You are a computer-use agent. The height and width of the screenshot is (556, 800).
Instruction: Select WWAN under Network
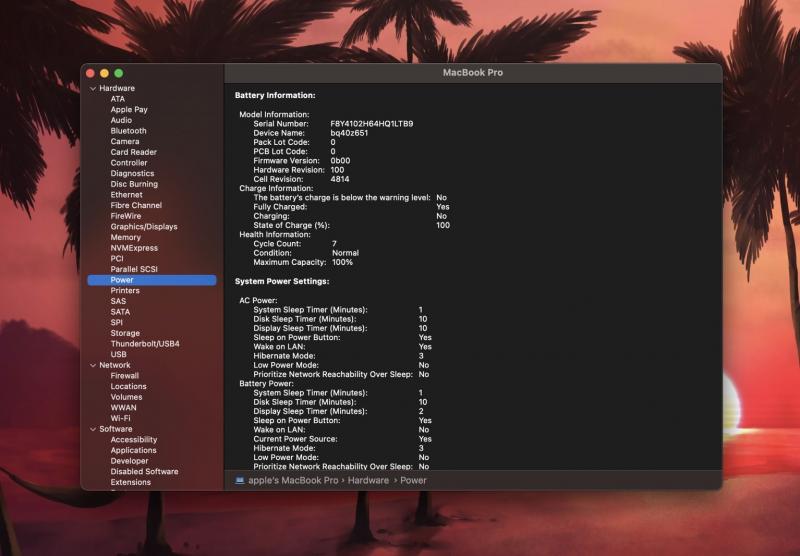(x=123, y=408)
